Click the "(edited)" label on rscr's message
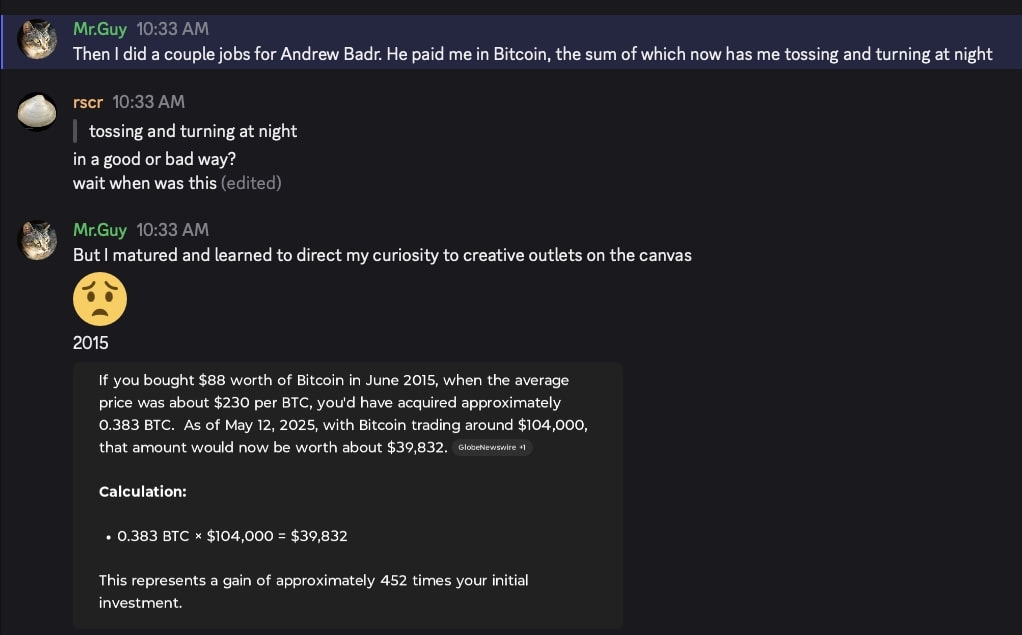1022x635 pixels. coord(251,183)
